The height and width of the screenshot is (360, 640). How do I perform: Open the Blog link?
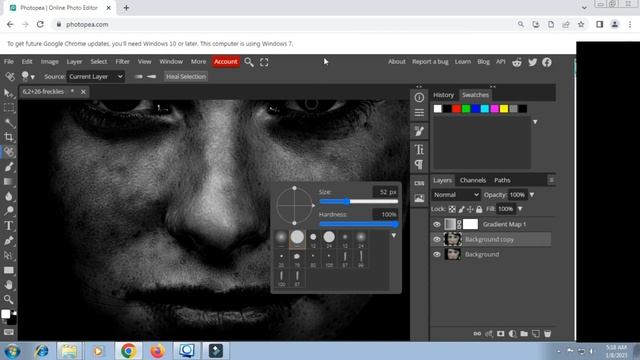coord(483,62)
